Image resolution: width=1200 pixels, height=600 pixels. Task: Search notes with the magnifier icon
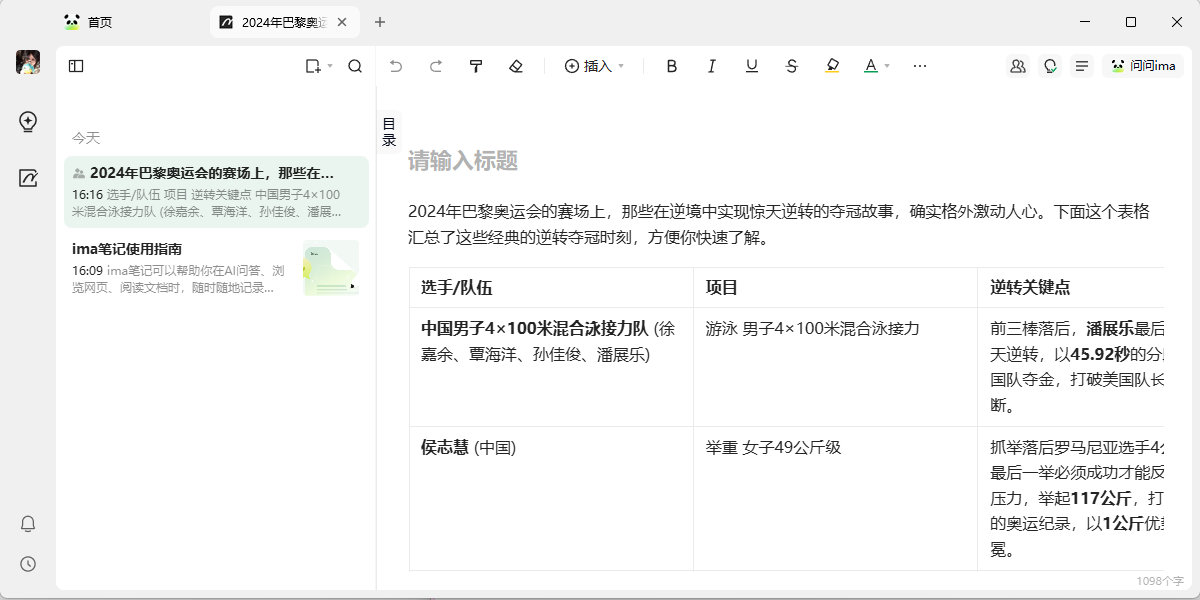point(355,66)
